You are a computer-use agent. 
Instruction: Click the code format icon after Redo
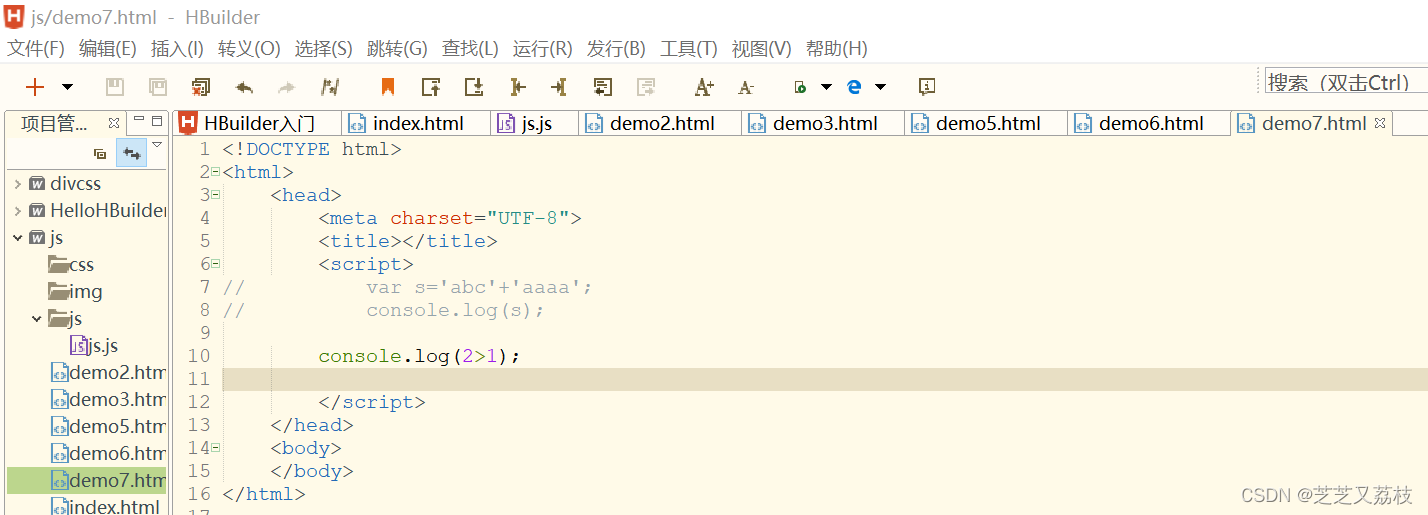(330, 87)
